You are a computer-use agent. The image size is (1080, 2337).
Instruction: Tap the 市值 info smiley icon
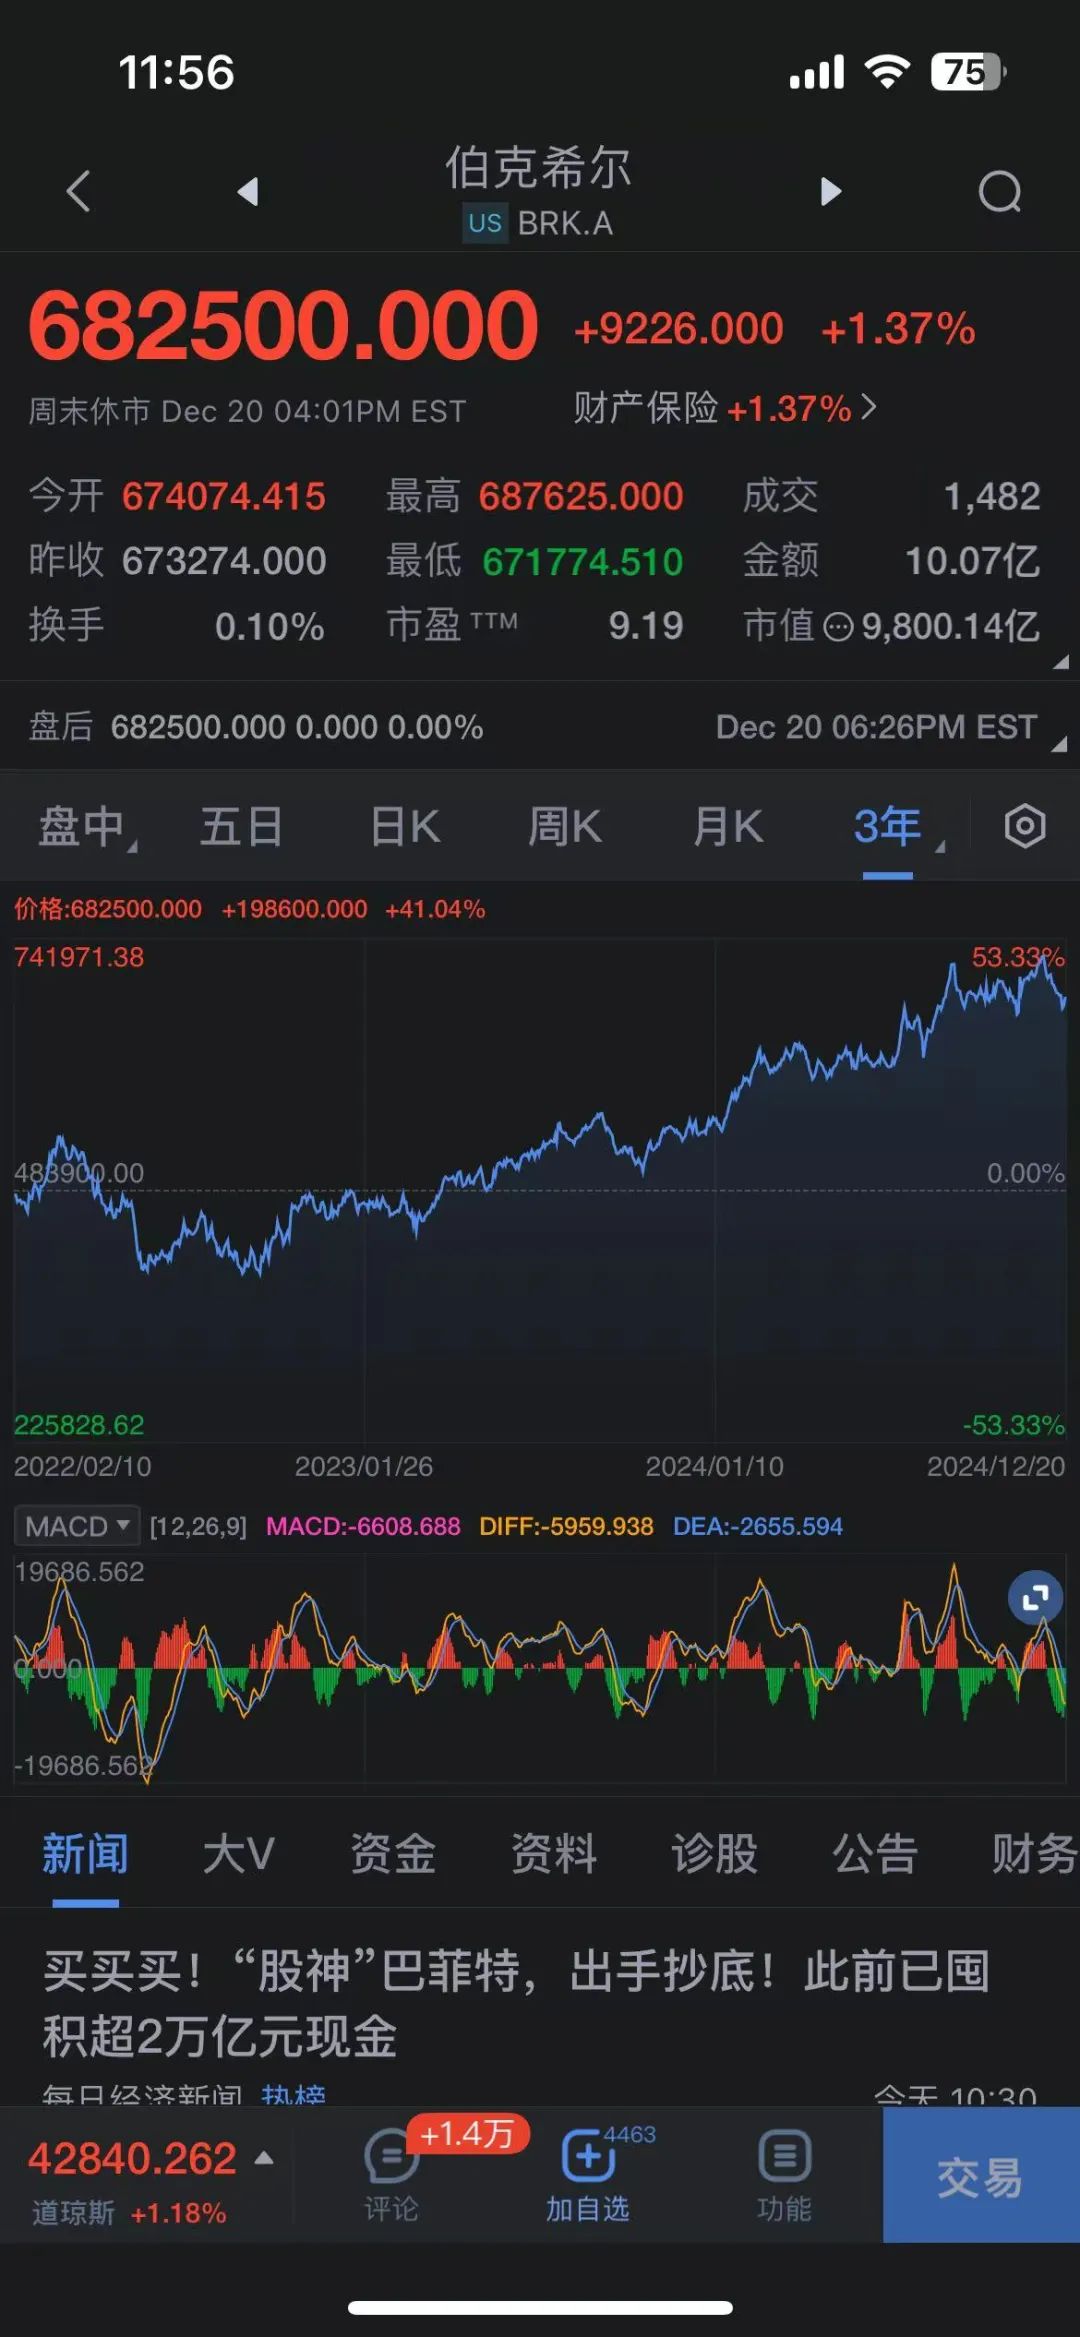pos(838,627)
